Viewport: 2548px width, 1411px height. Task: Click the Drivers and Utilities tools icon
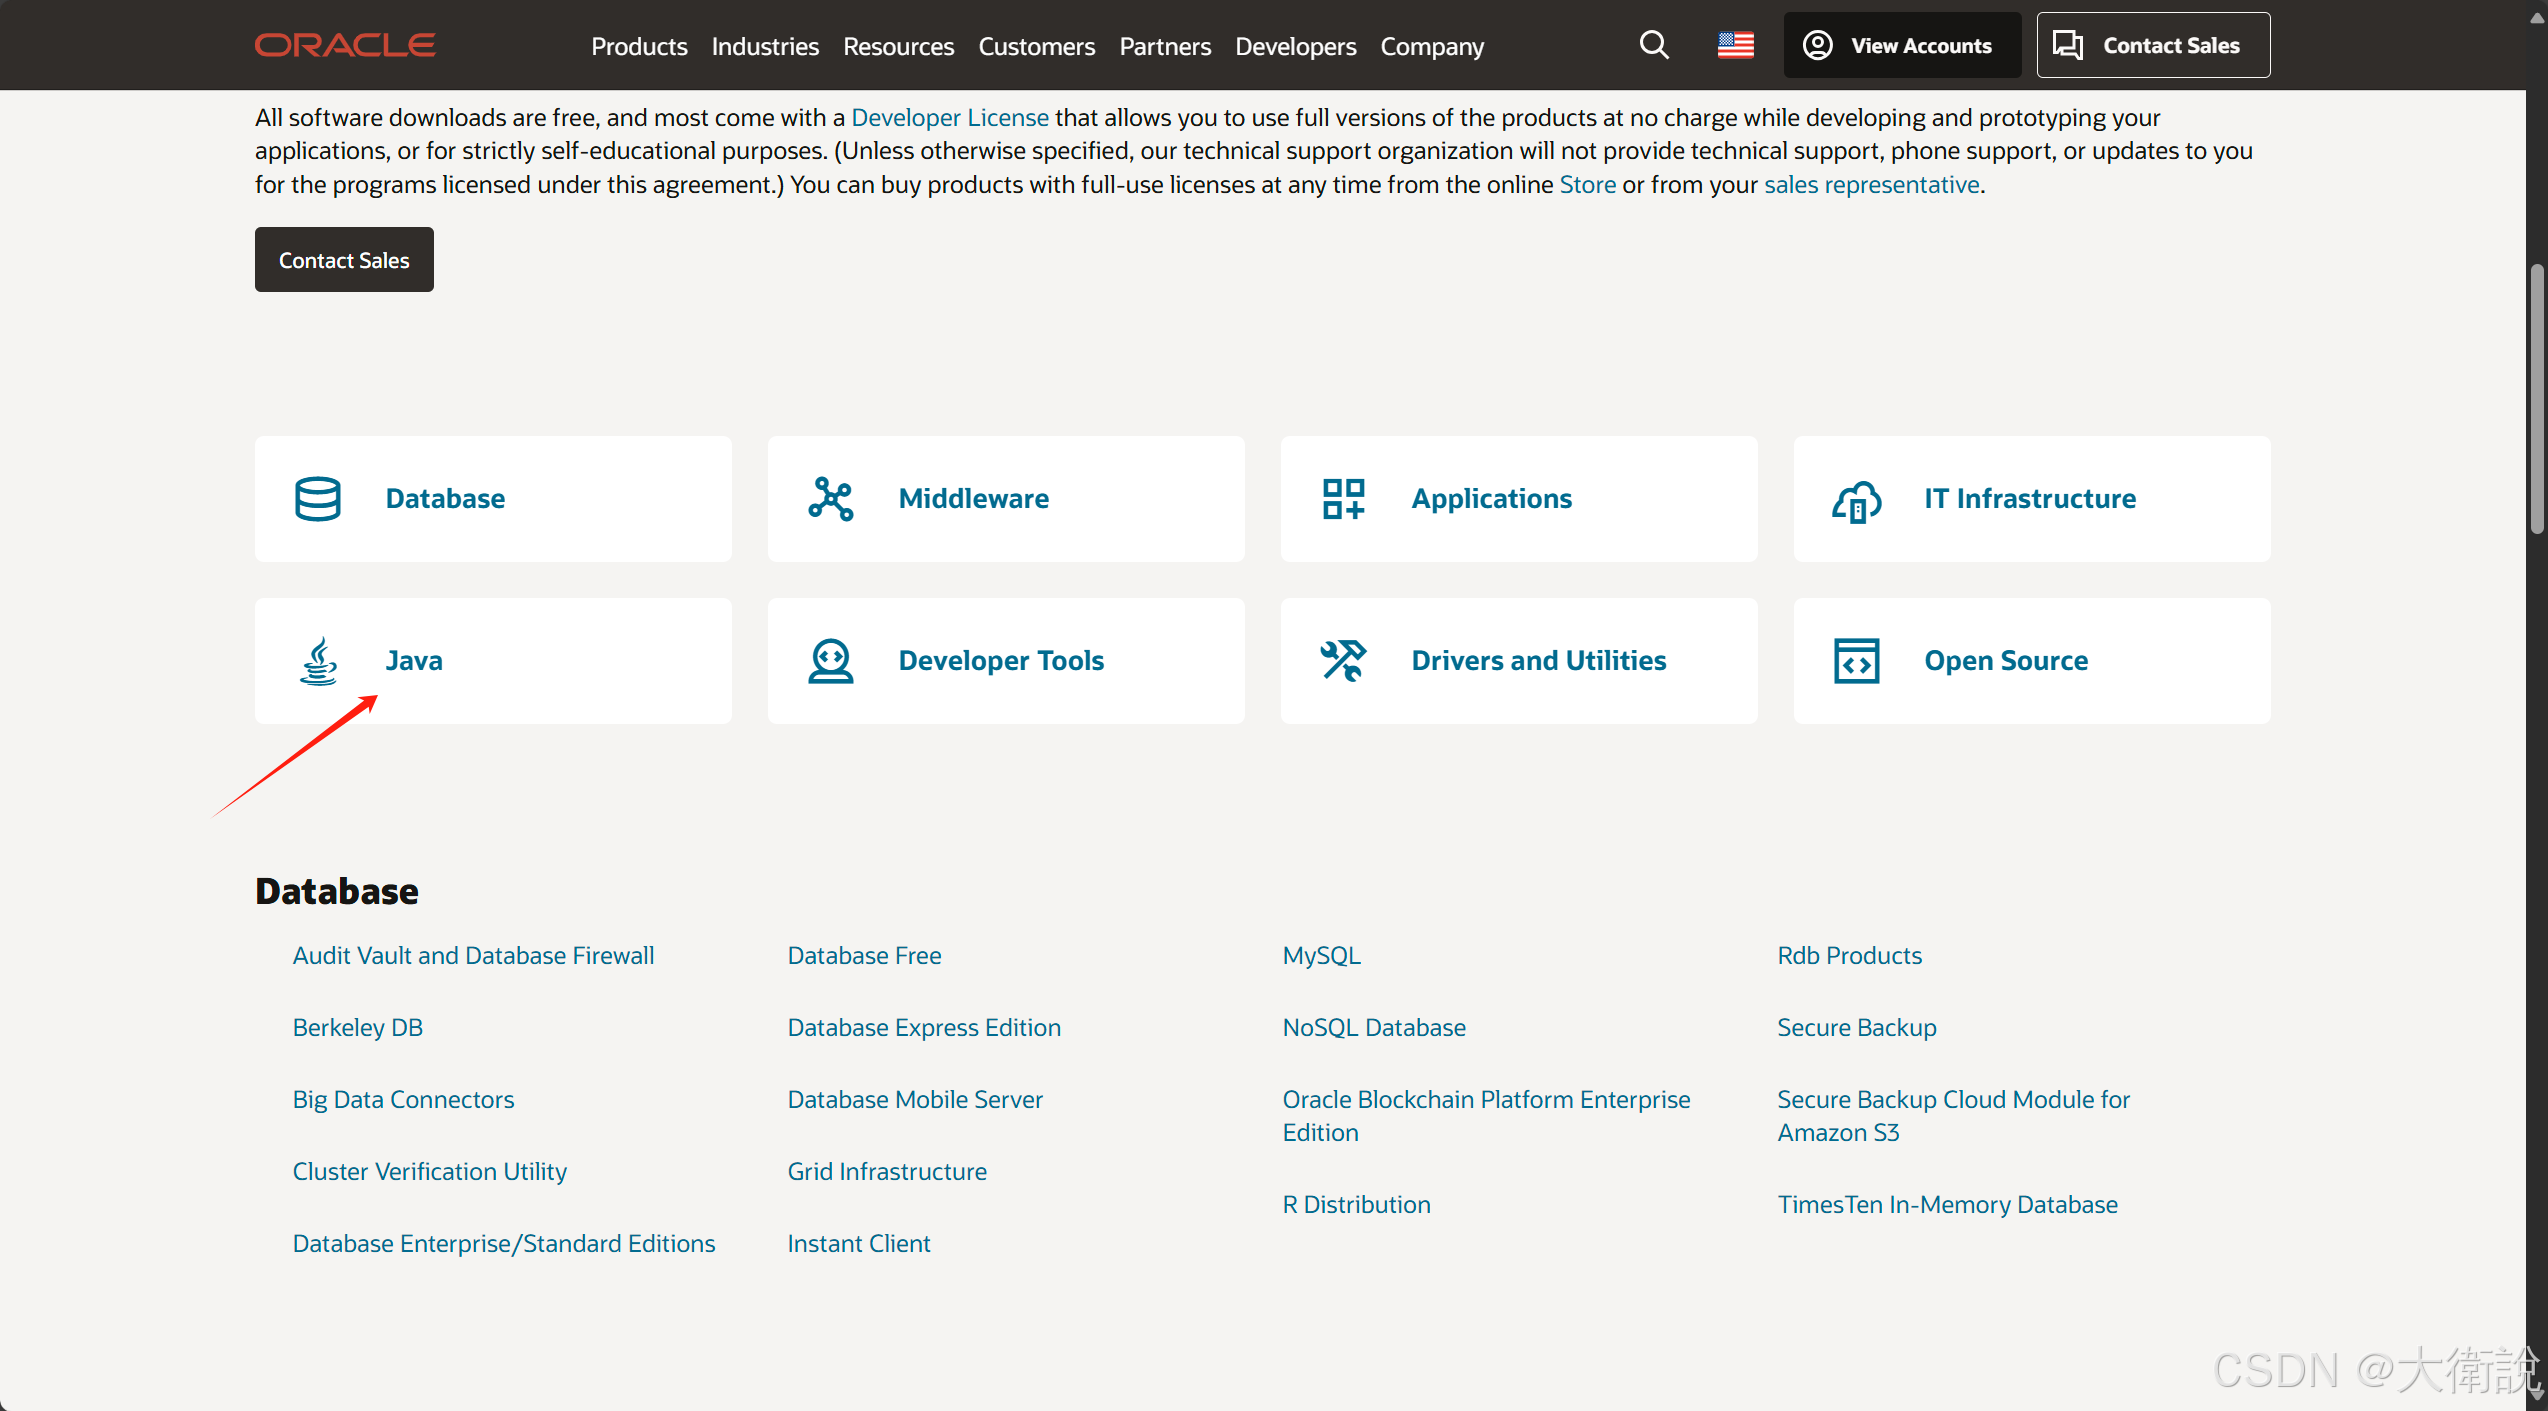pos(1343,661)
